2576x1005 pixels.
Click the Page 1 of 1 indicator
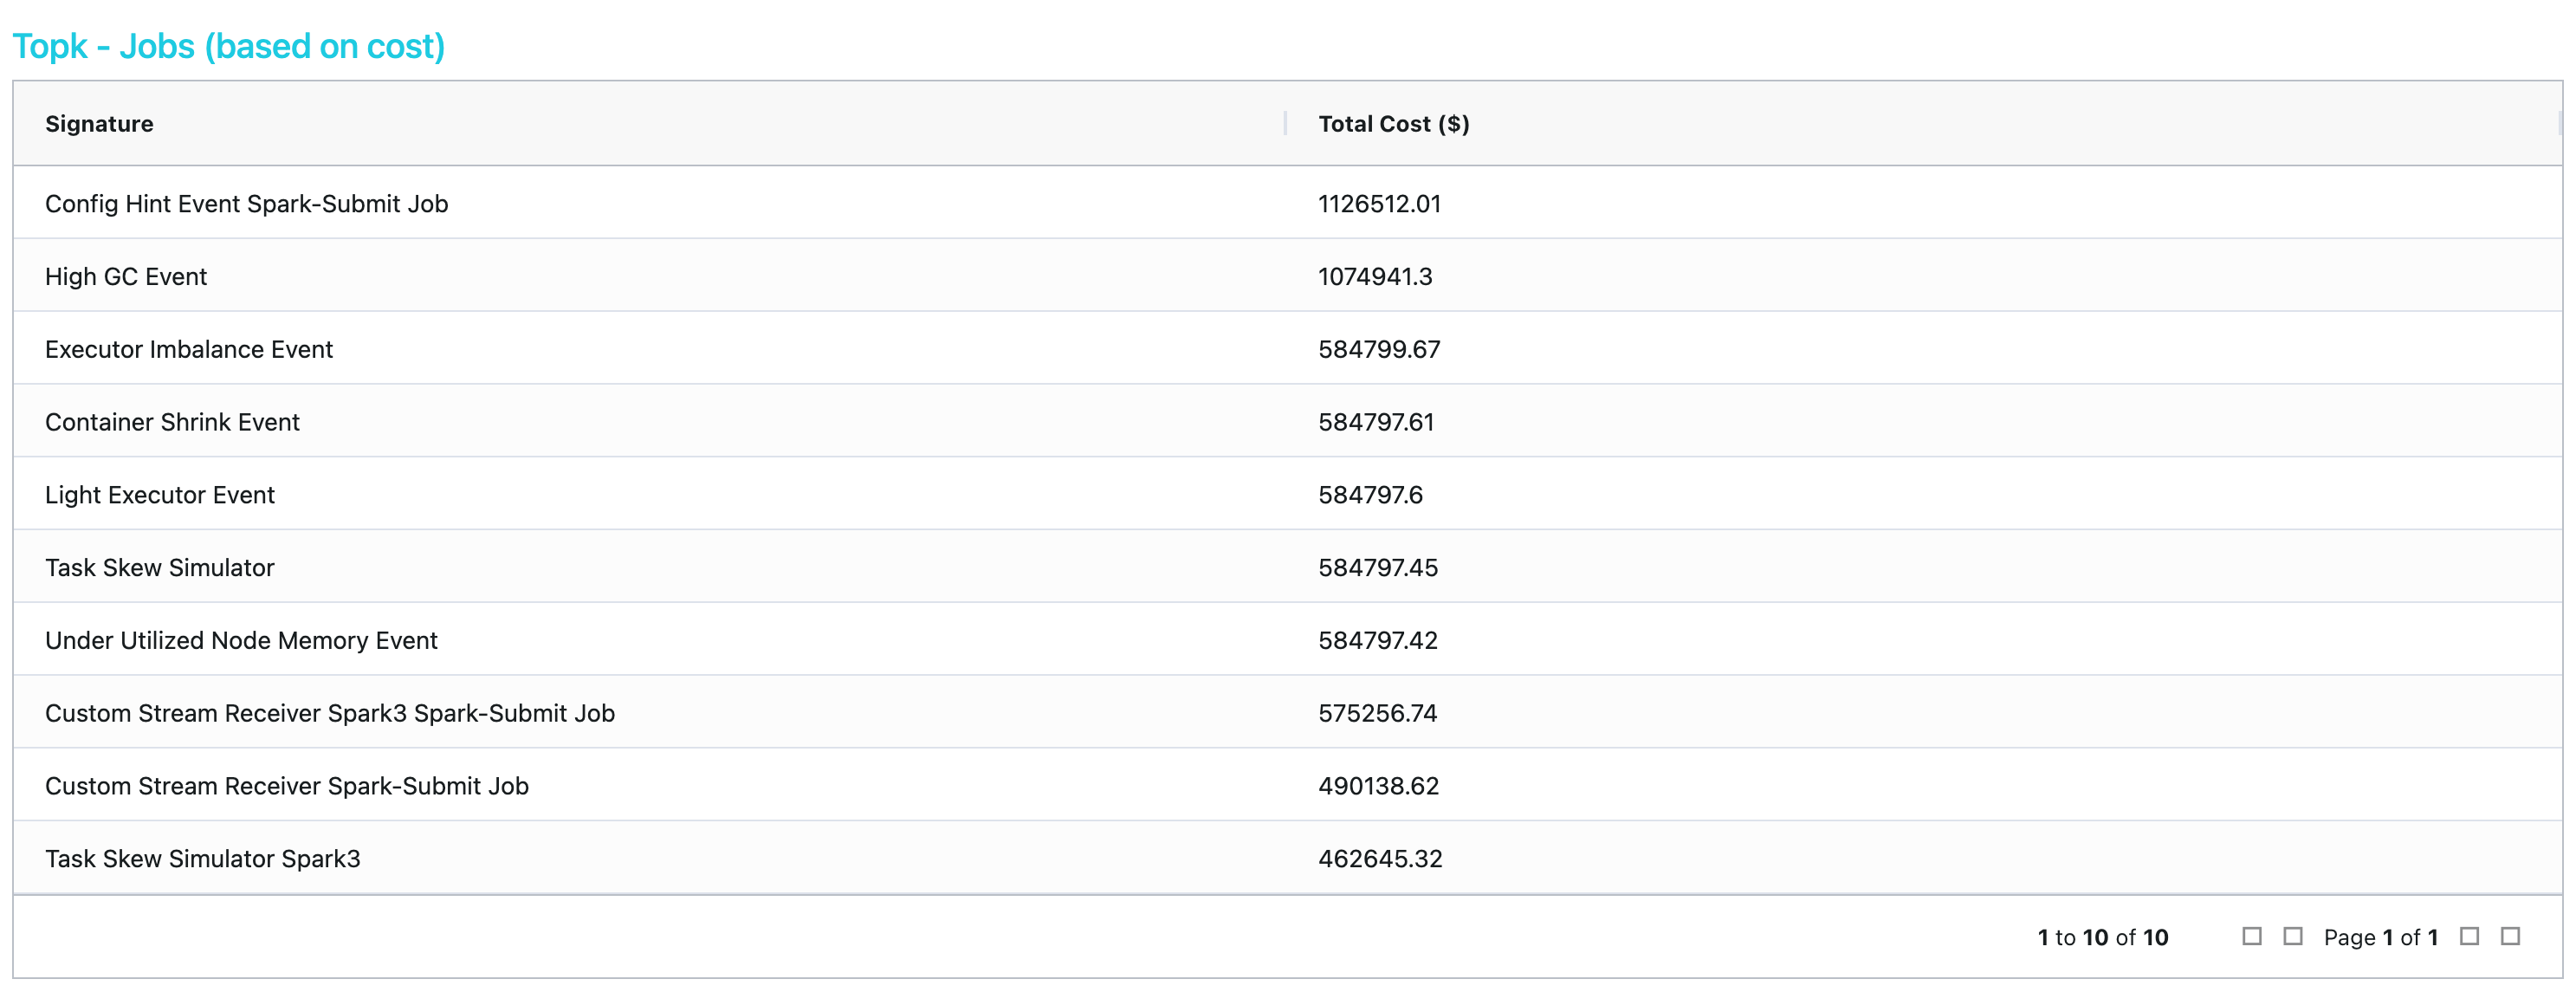click(x=2380, y=937)
